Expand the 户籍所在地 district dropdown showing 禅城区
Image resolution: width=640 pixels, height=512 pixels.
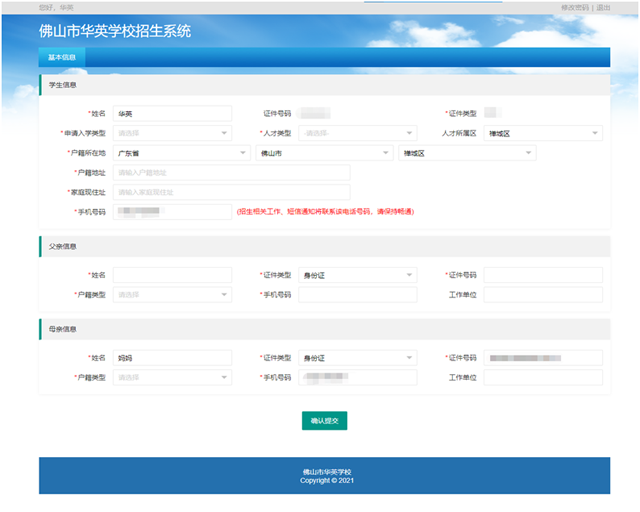467,153
